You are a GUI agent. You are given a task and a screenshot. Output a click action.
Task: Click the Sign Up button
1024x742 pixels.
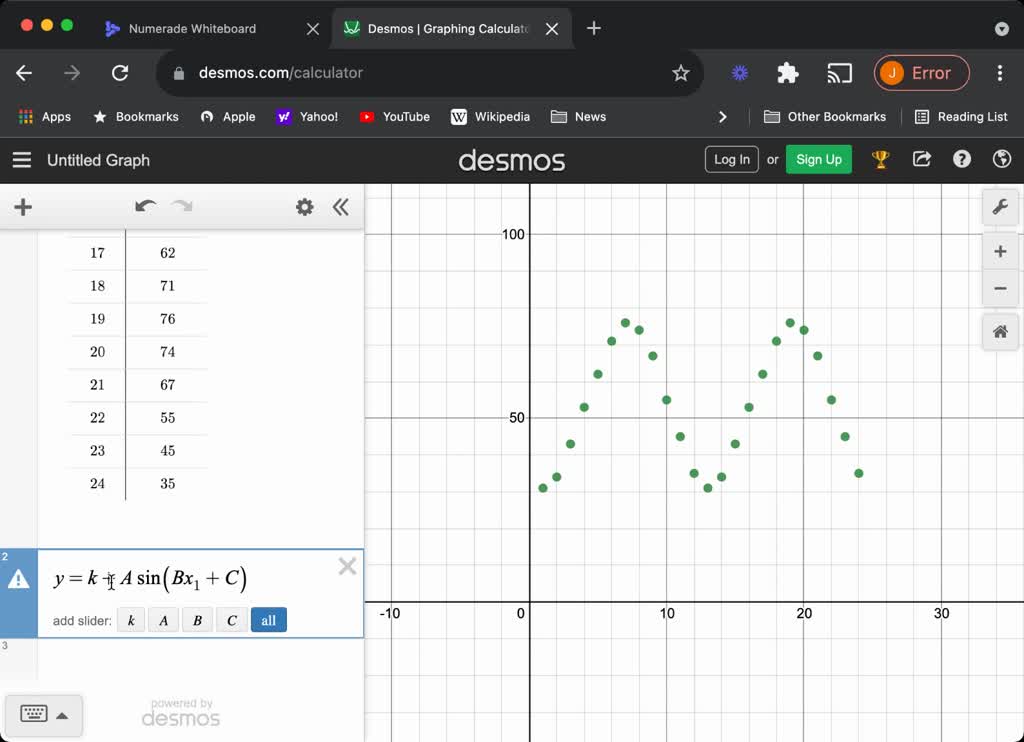(x=818, y=159)
